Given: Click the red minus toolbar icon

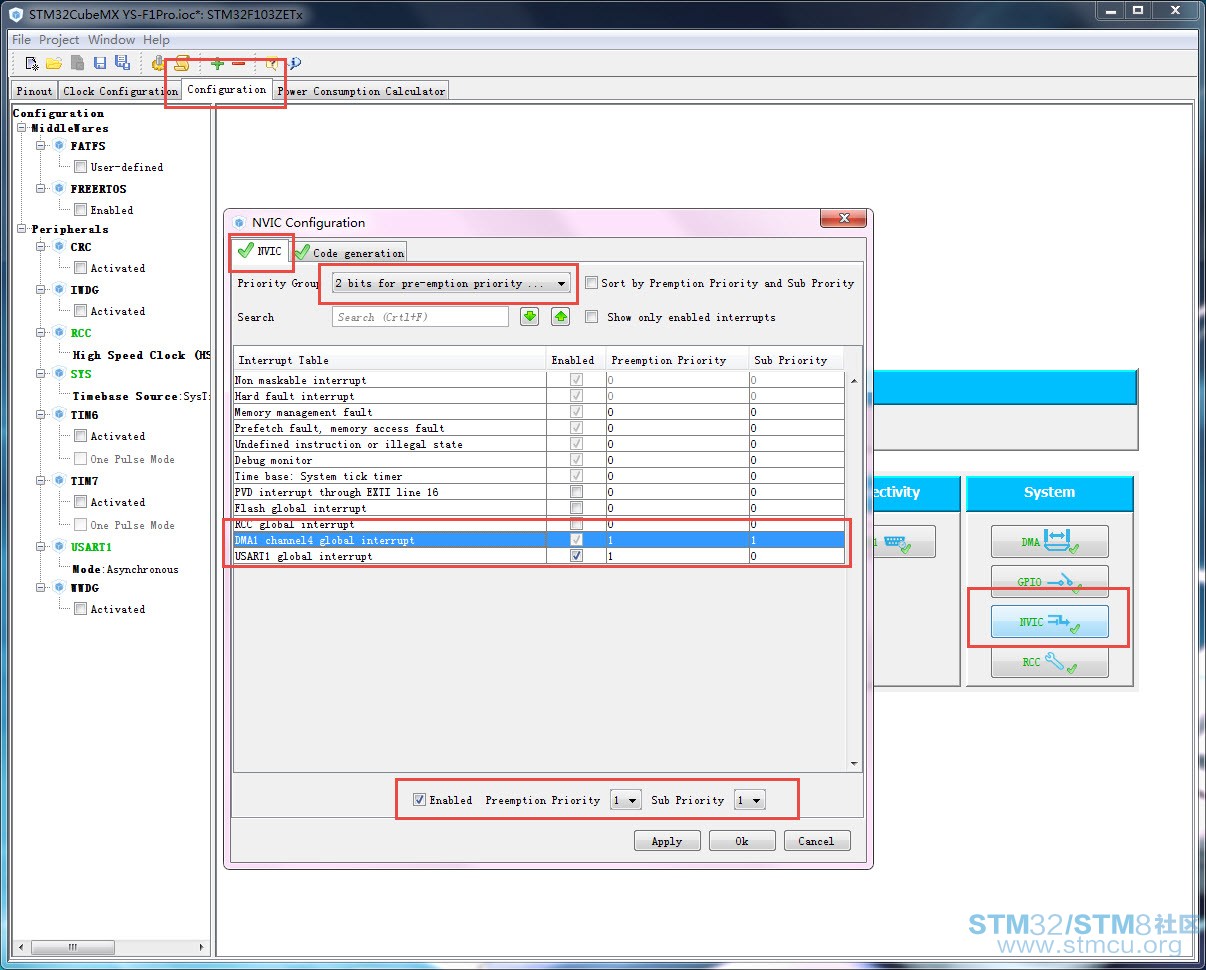Looking at the screenshot, I should pos(238,64).
